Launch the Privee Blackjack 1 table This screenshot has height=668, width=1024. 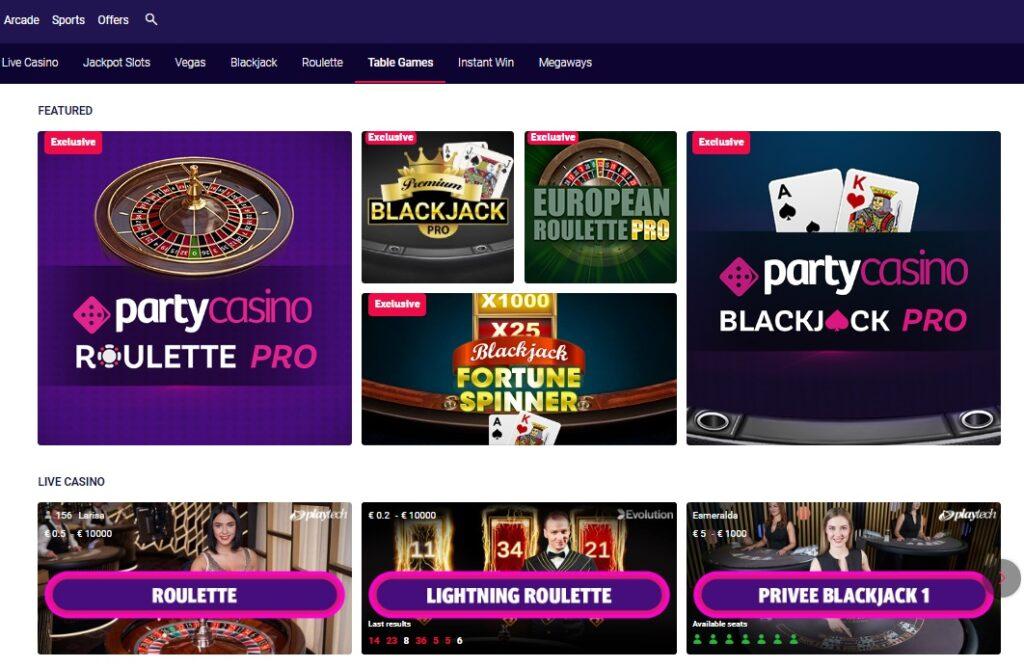[843, 595]
